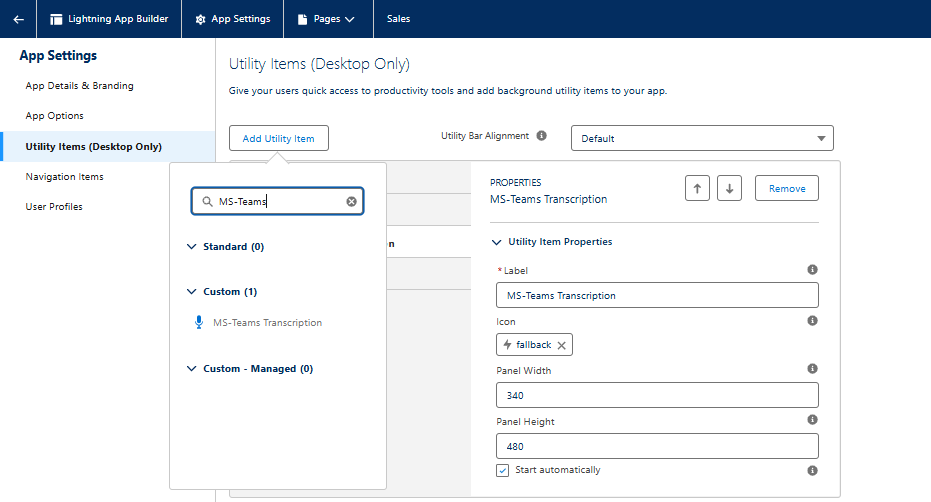The image size is (931, 502).
Task: Go to Navigation Items settings
Action: [x=64, y=177]
